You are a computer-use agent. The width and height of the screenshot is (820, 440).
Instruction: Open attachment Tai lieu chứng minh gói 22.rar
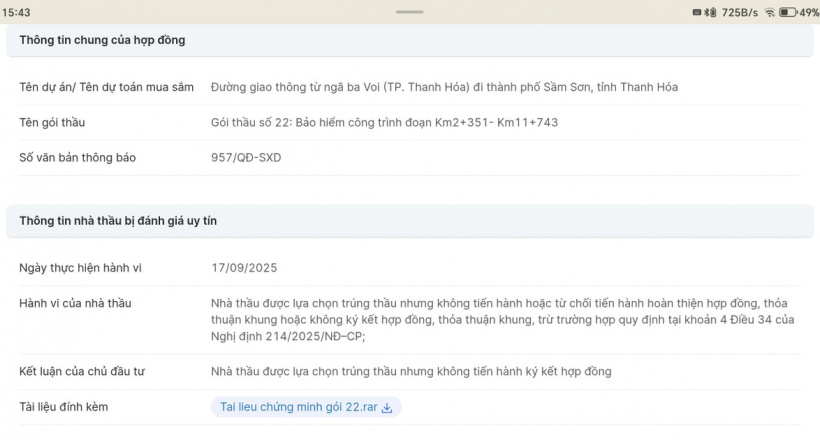pos(299,408)
